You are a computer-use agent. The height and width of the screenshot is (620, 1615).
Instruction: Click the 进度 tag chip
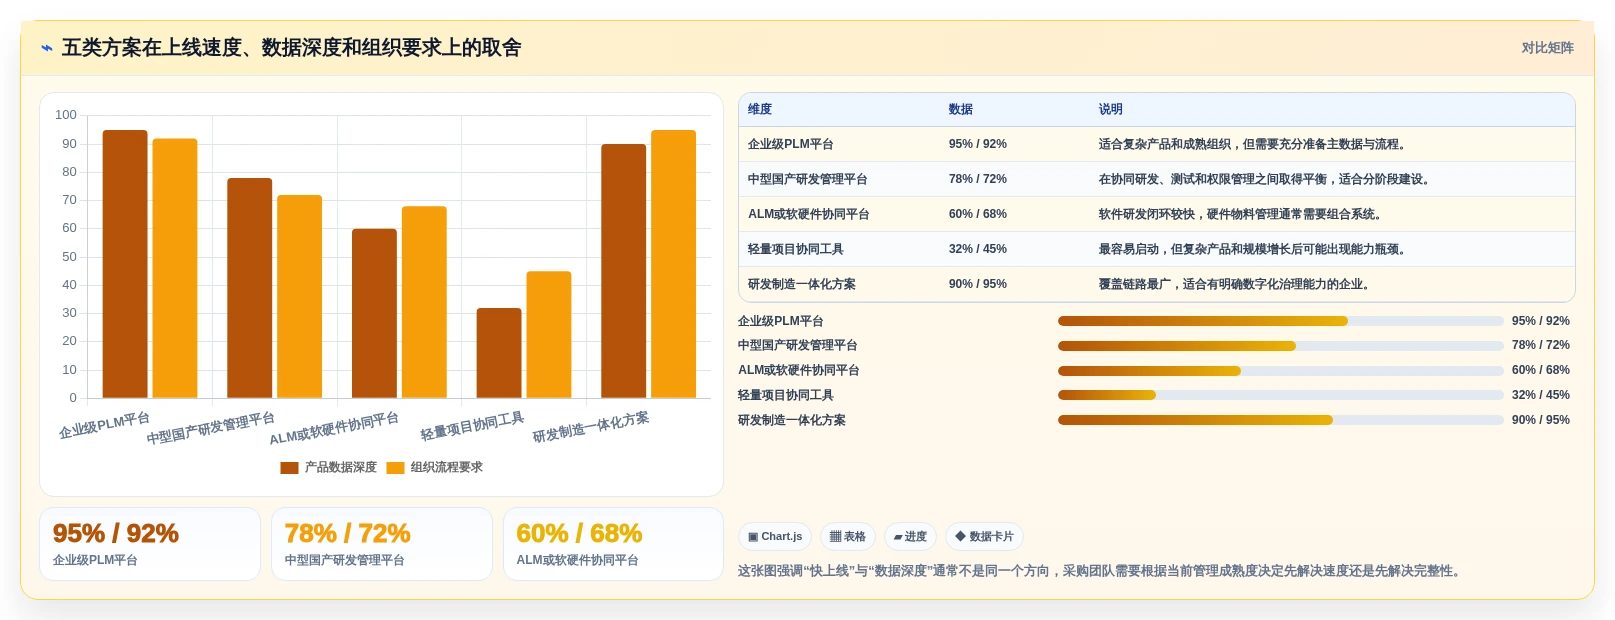(910, 537)
